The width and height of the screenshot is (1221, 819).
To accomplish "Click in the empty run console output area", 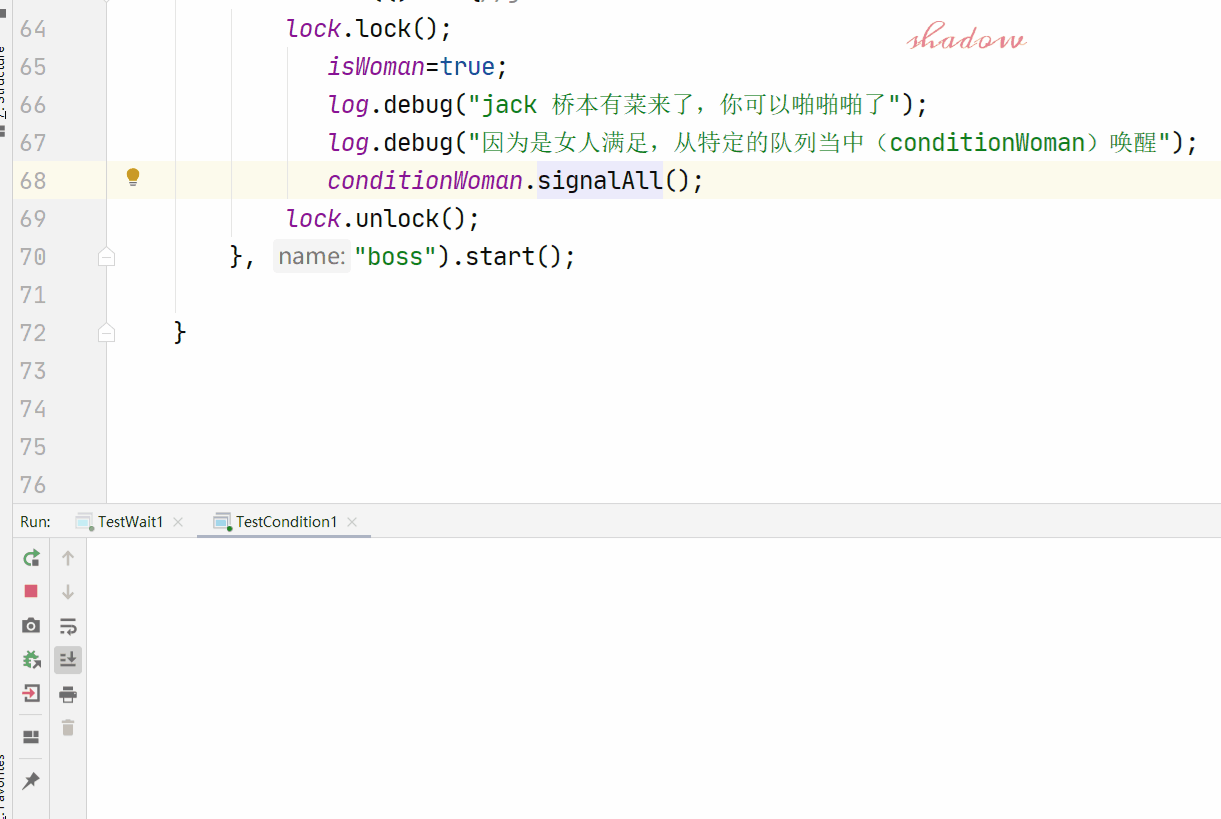I will [653, 678].
